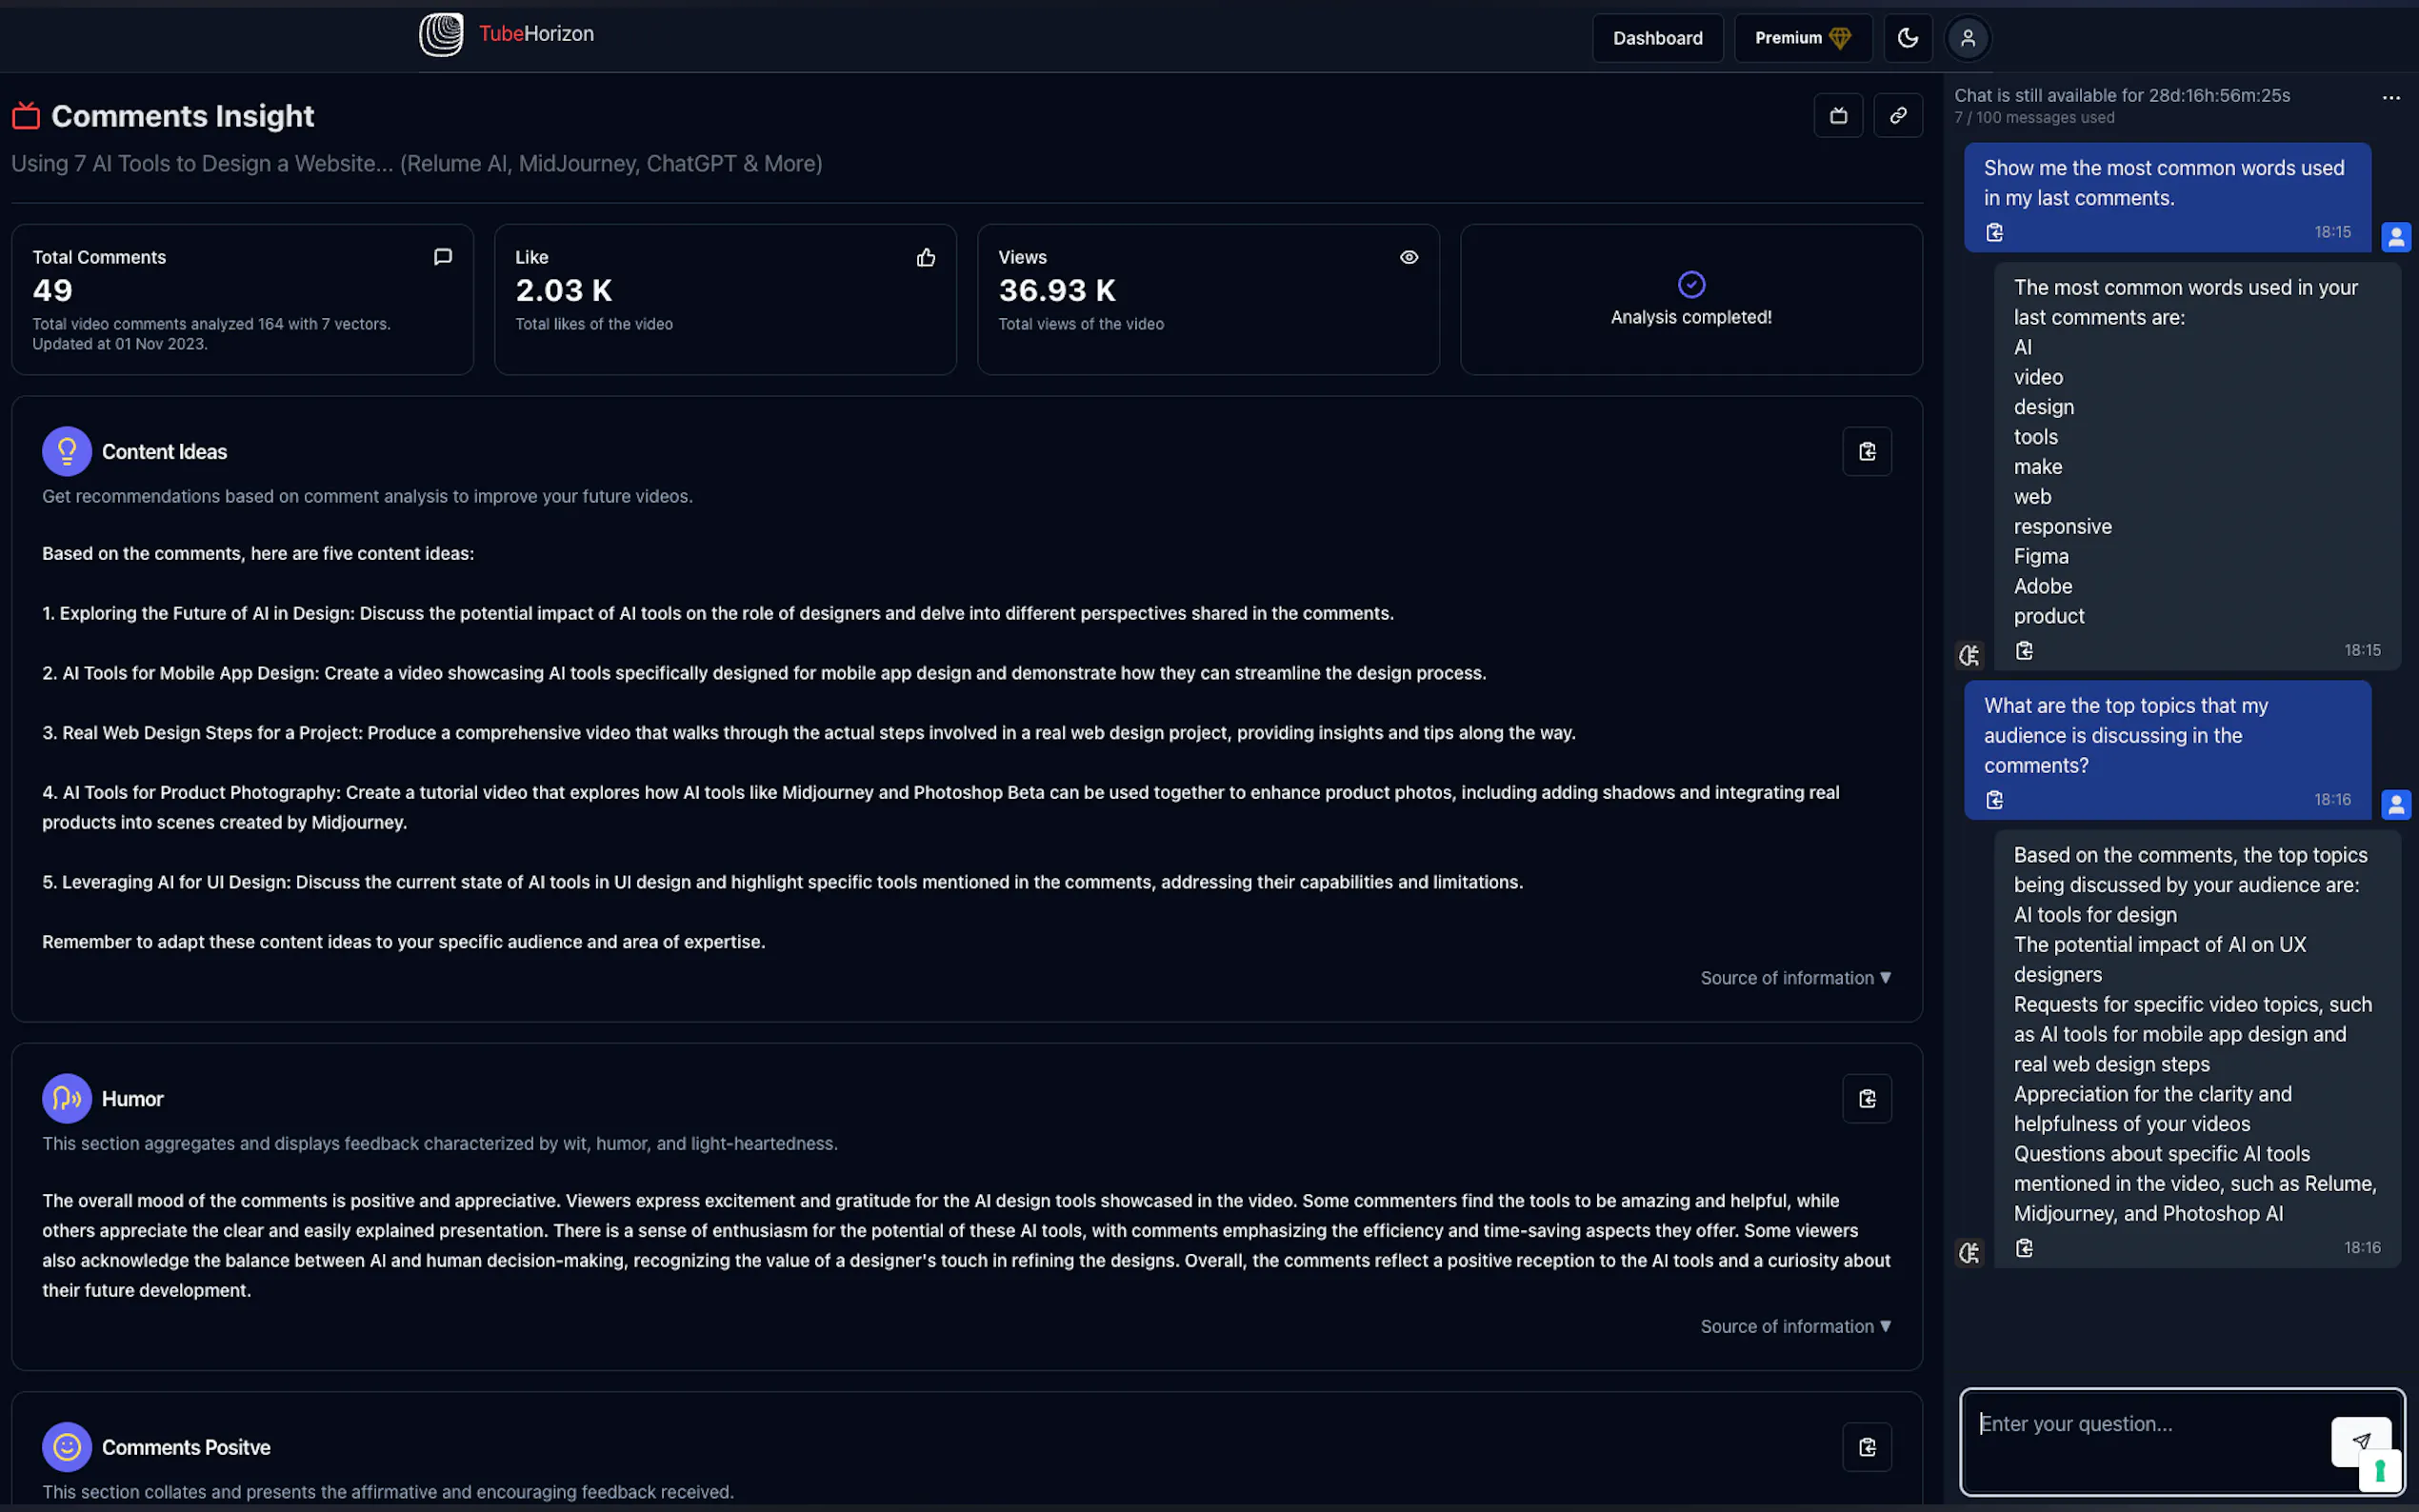Click the TubeHorizon brand name link
Viewport: 2419px width, 1512px height.
(x=536, y=34)
